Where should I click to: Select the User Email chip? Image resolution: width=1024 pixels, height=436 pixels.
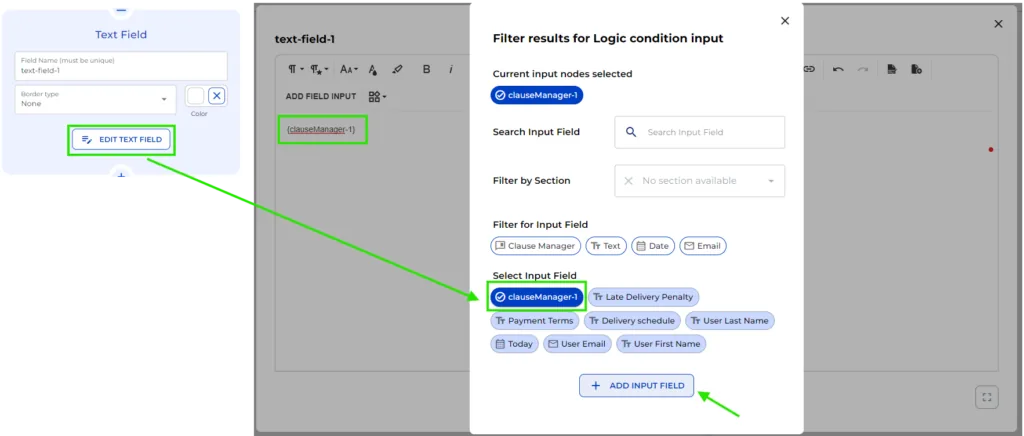tap(577, 344)
